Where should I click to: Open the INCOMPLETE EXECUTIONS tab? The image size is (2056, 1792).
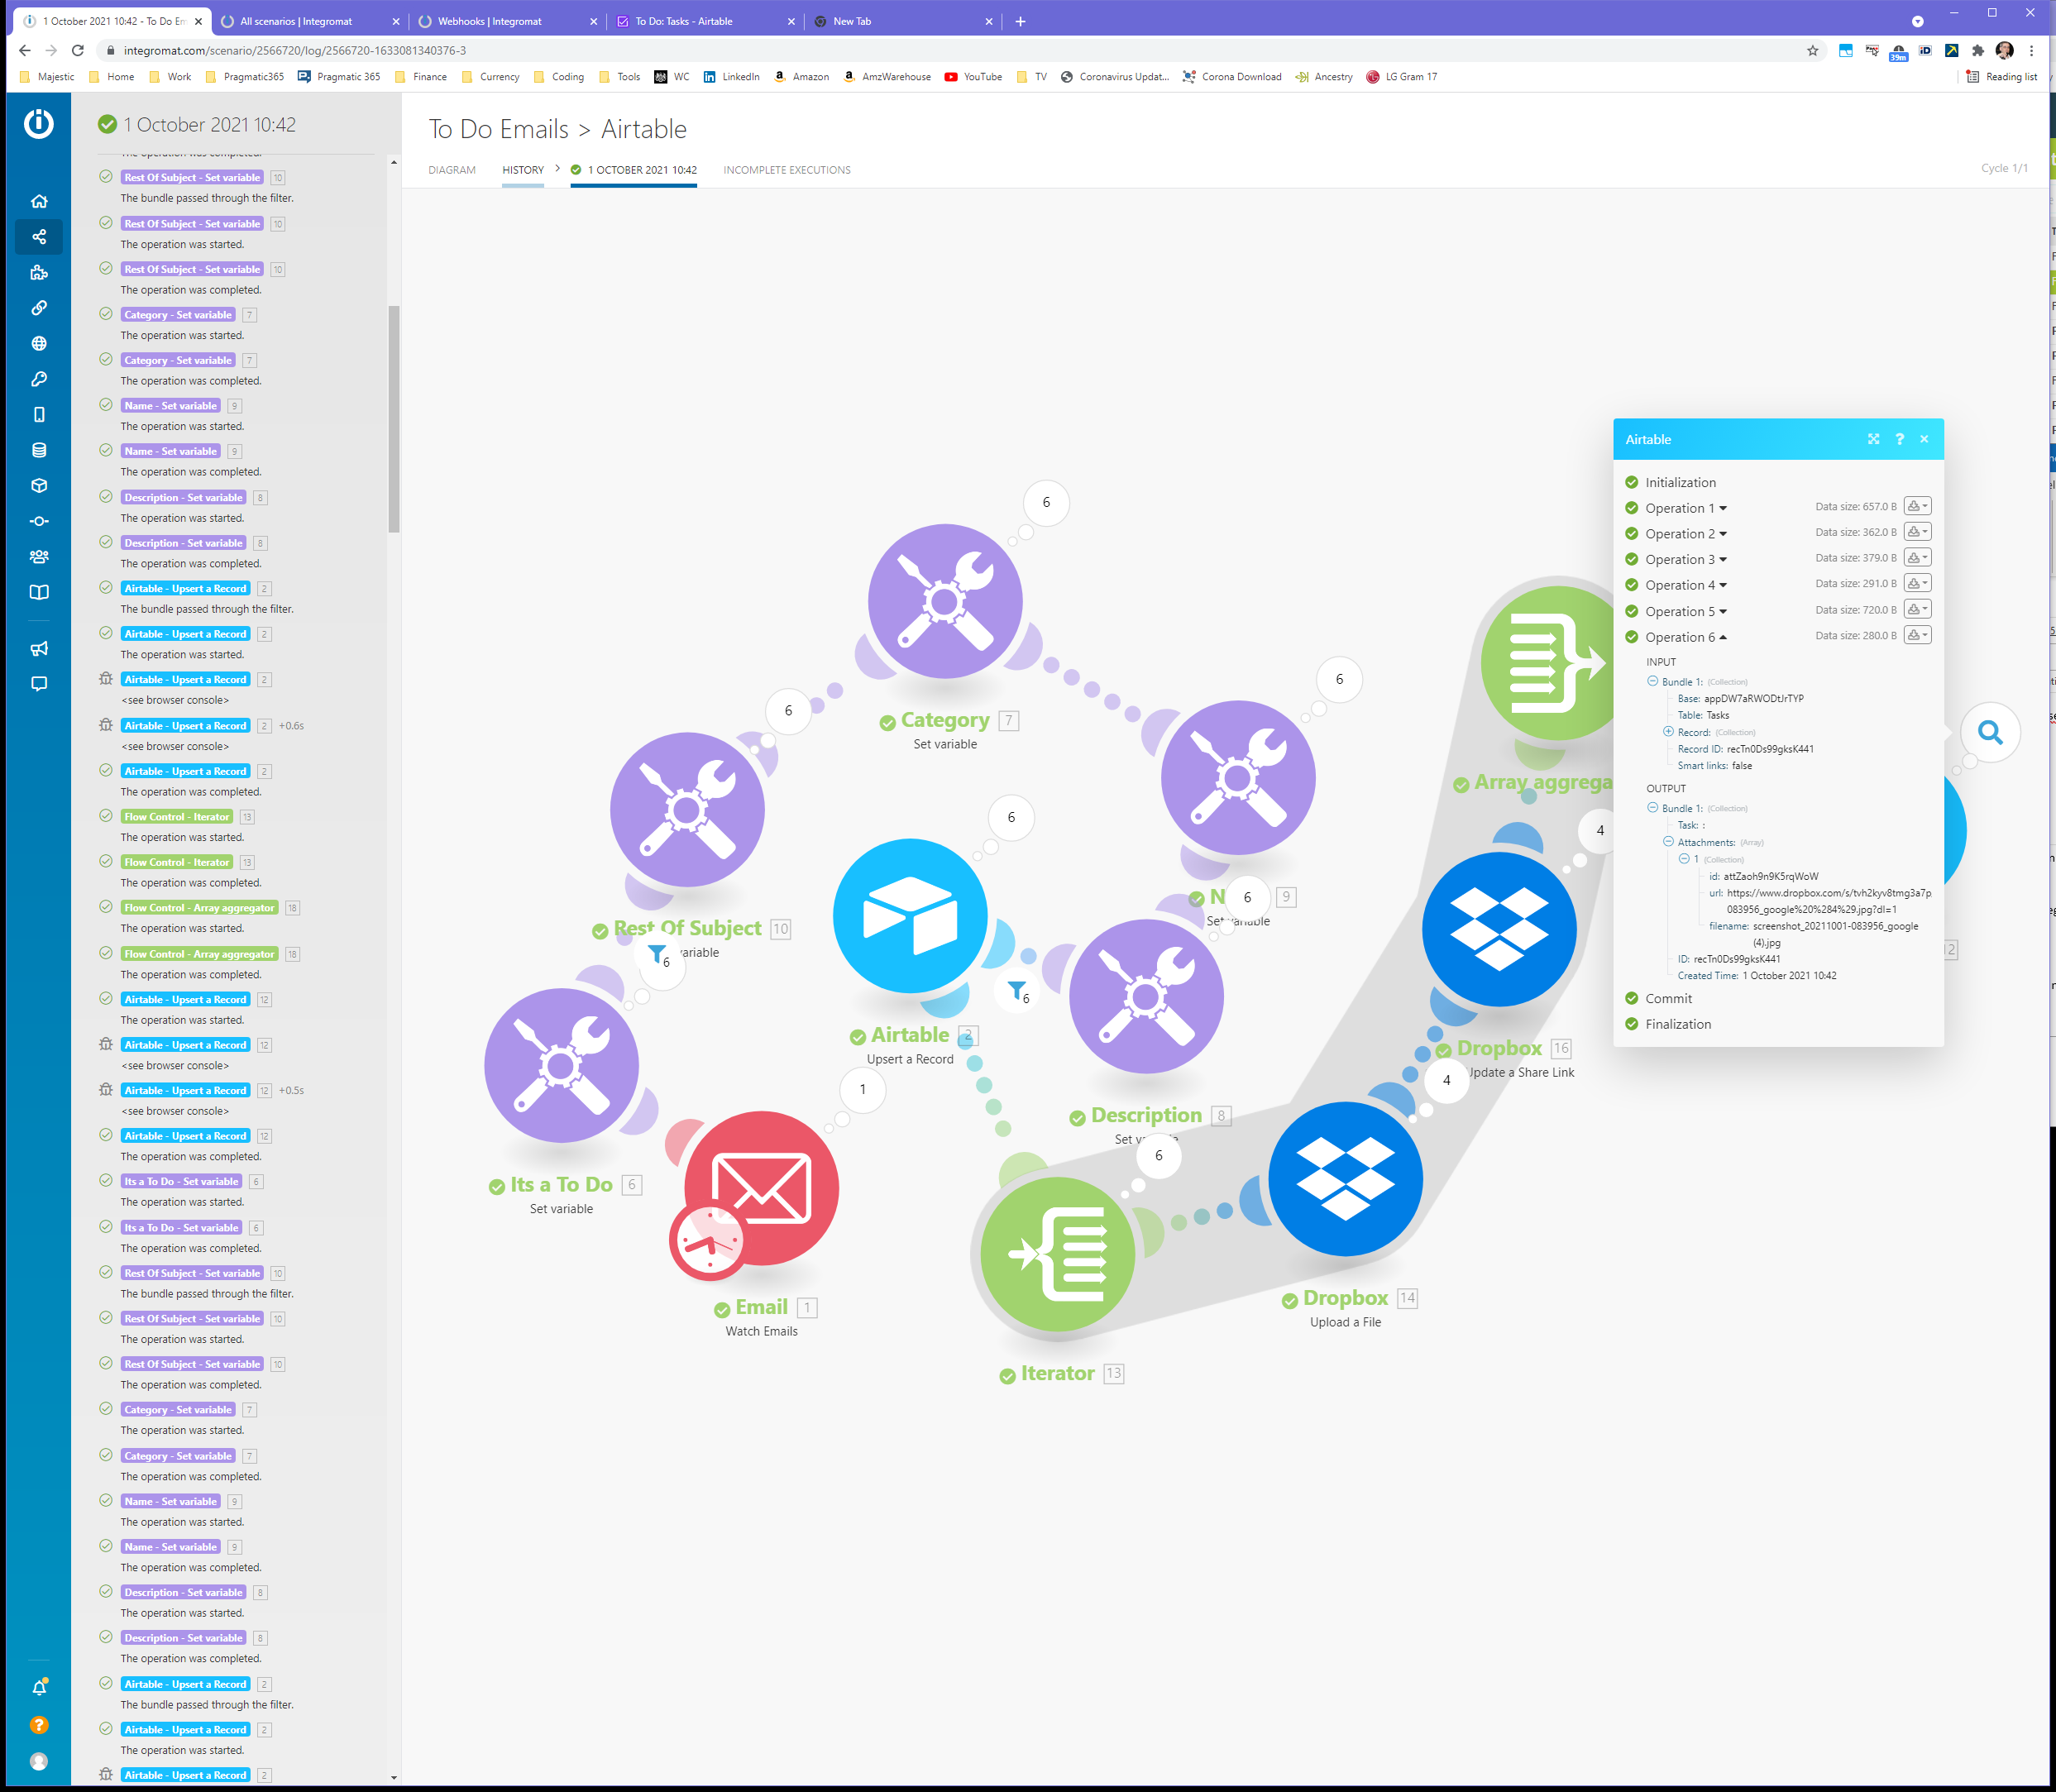[x=787, y=170]
